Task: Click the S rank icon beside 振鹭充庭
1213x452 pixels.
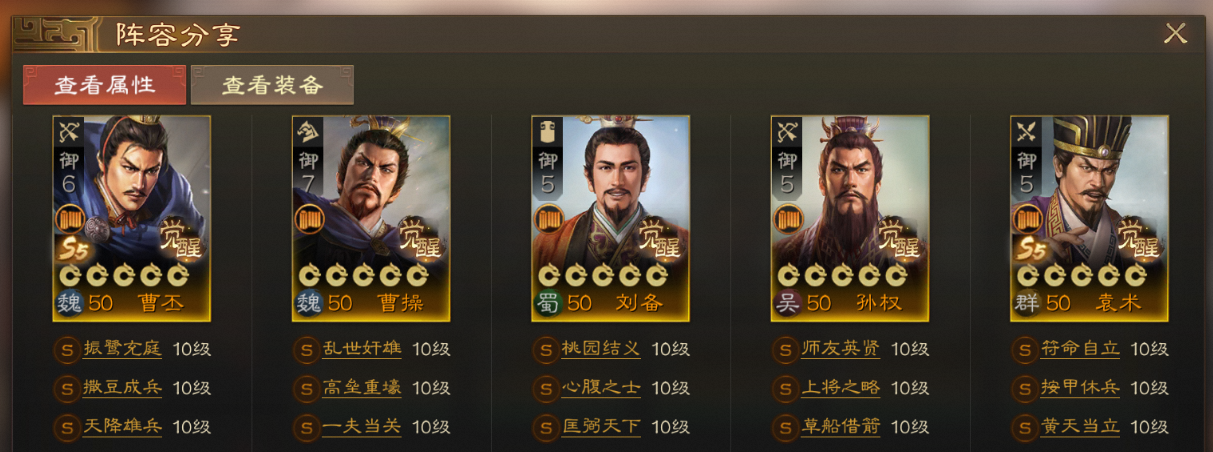Action: (x=67, y=350)
